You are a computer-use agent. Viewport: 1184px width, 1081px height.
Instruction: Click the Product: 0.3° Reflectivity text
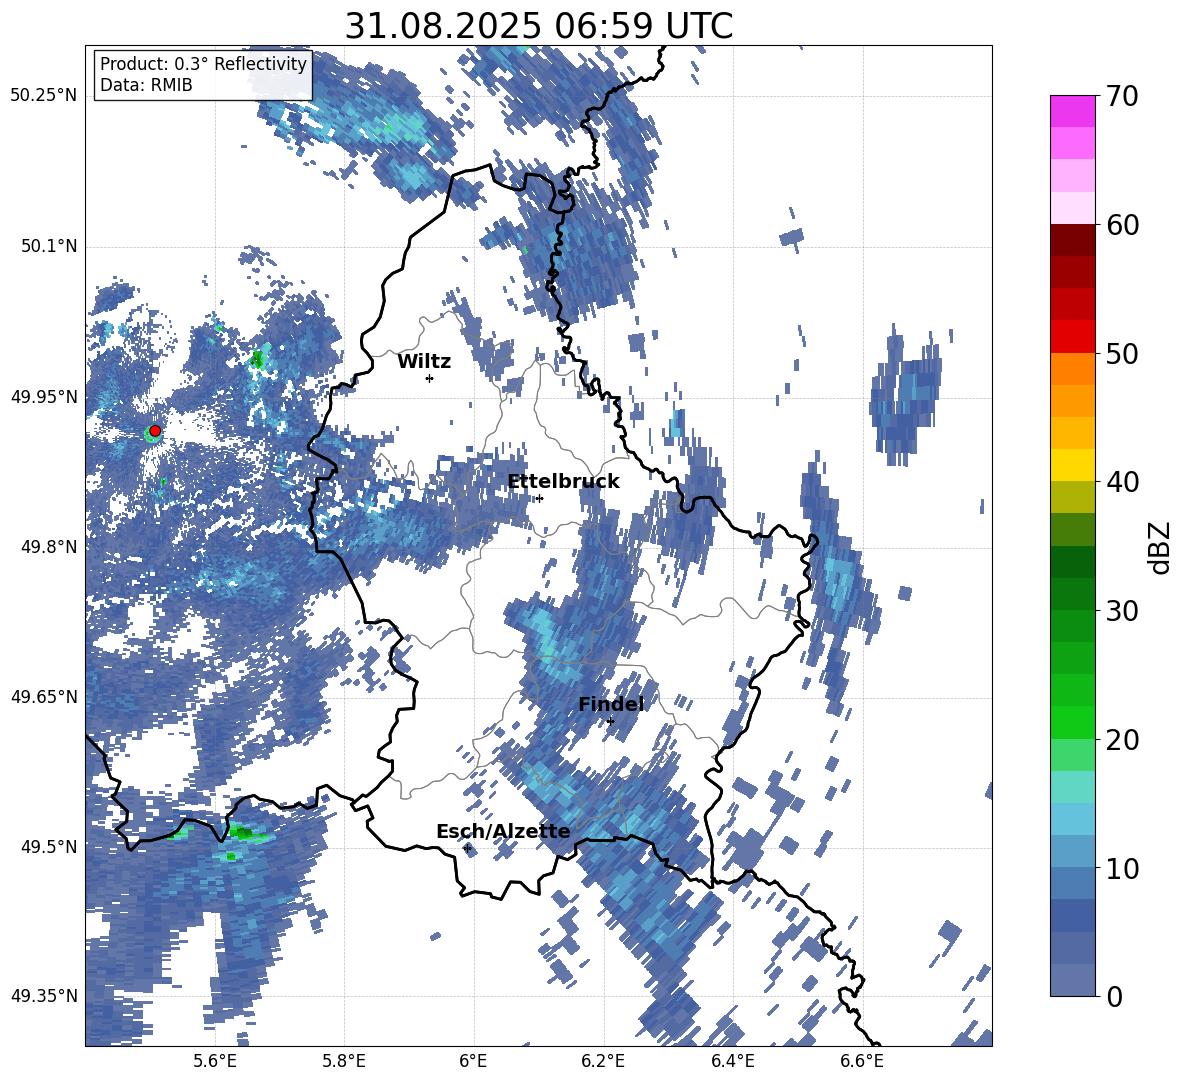[204, 64]
